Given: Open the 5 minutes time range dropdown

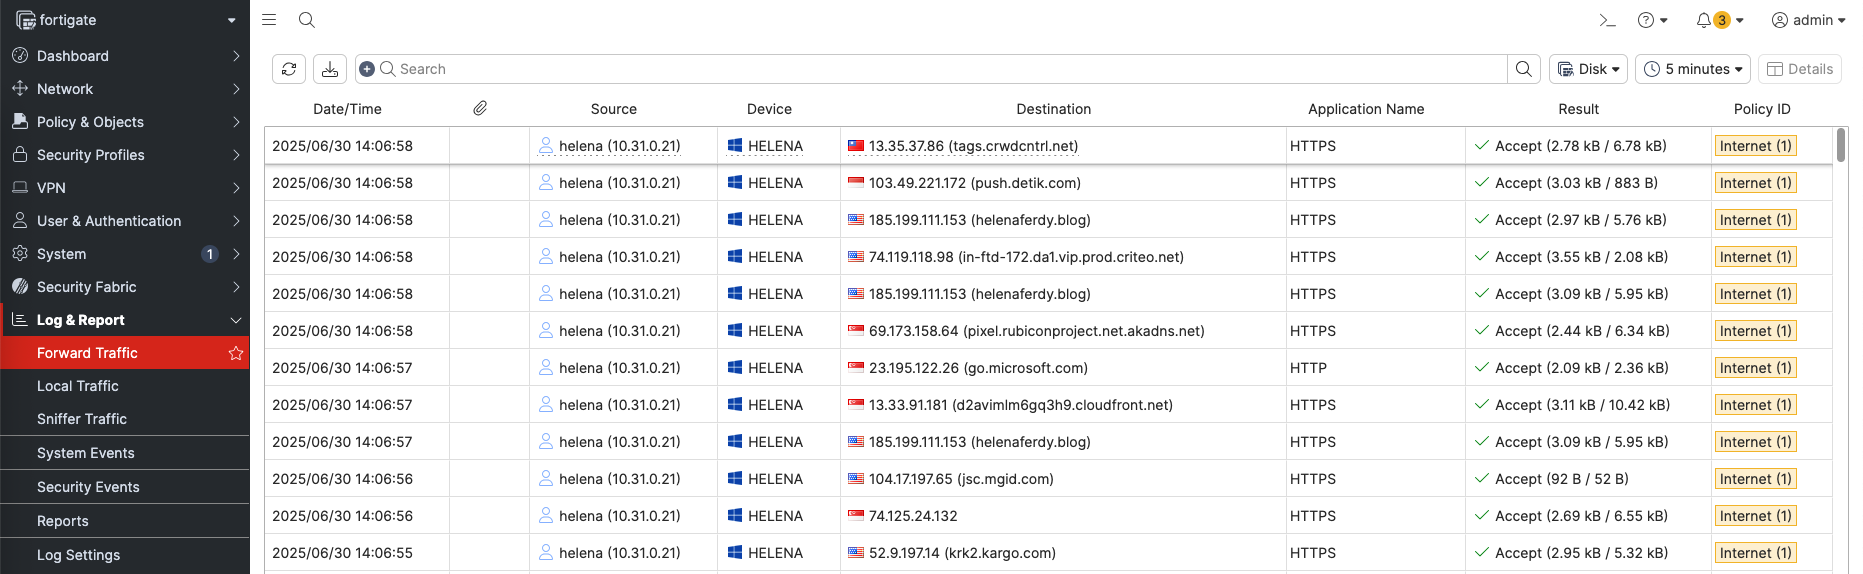Looking at the screenshot, I should 1692,69.
